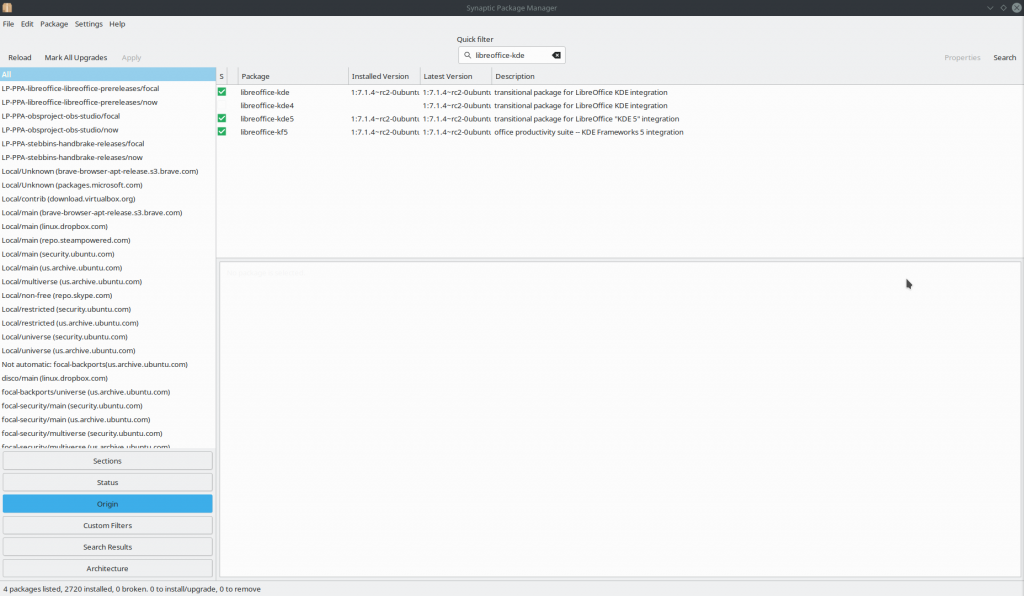The width and height of the screenshot is (1024, 596).
Task: Select the libreoffice-kde5 package name
Action: coord(267,119)
